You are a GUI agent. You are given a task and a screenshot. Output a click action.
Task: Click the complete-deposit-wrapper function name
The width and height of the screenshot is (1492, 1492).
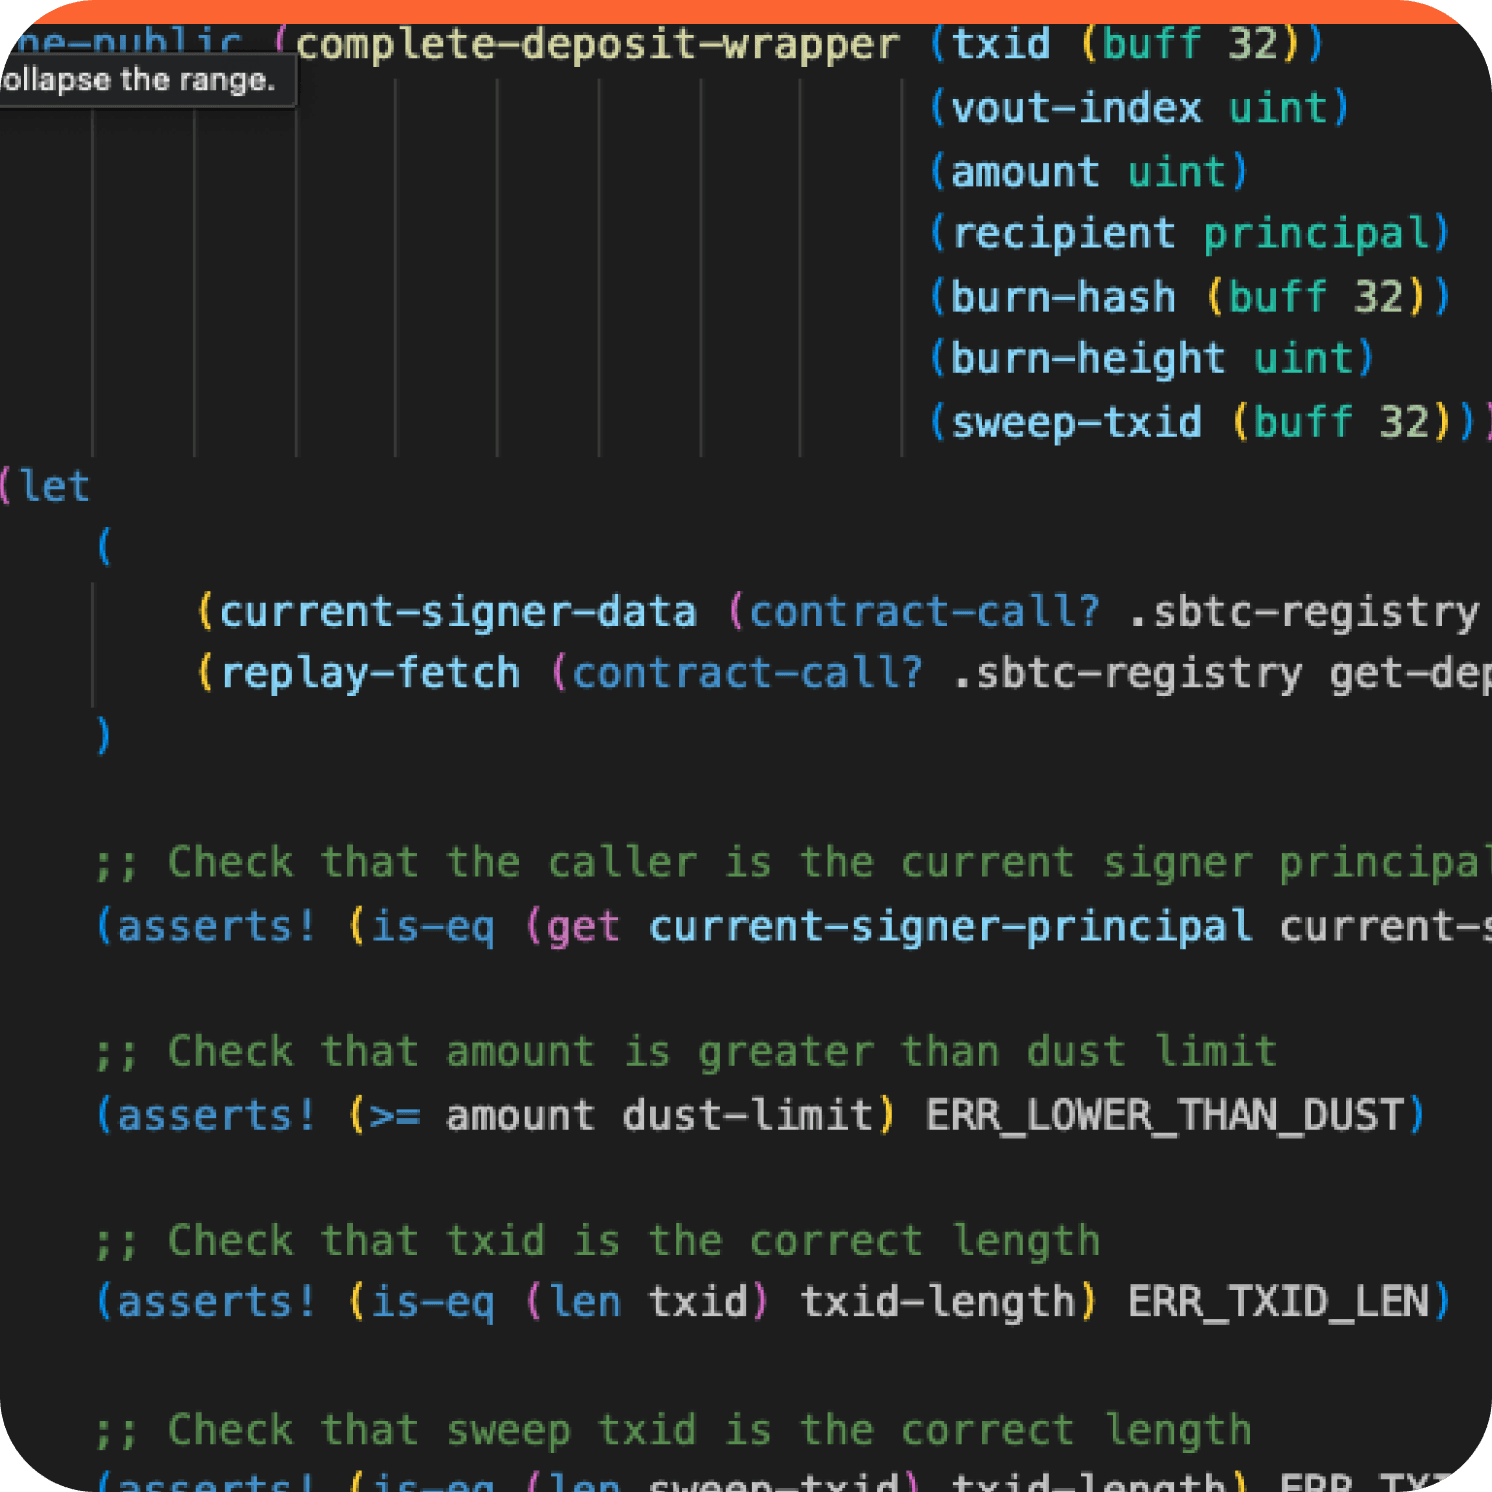point(597,45)
